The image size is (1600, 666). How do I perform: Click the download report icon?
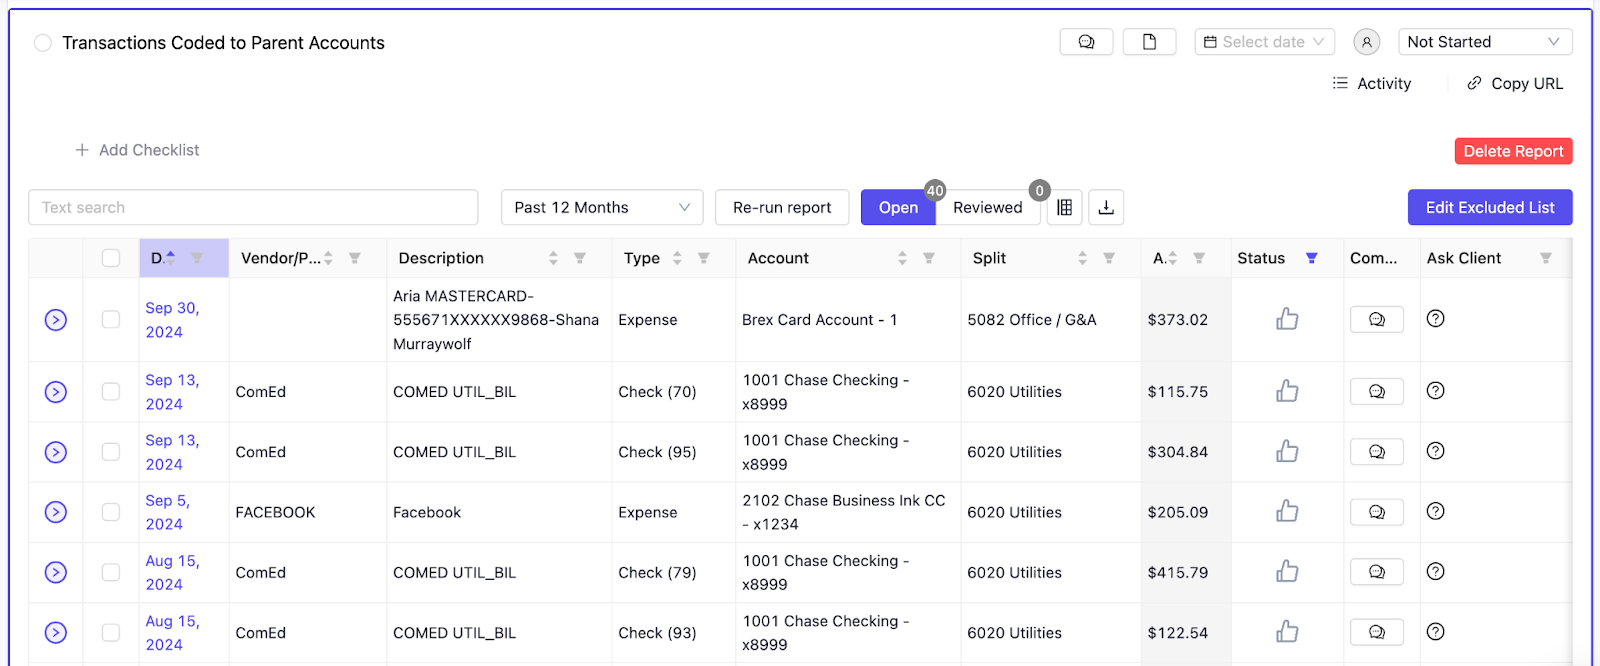tap(1106, 207)
